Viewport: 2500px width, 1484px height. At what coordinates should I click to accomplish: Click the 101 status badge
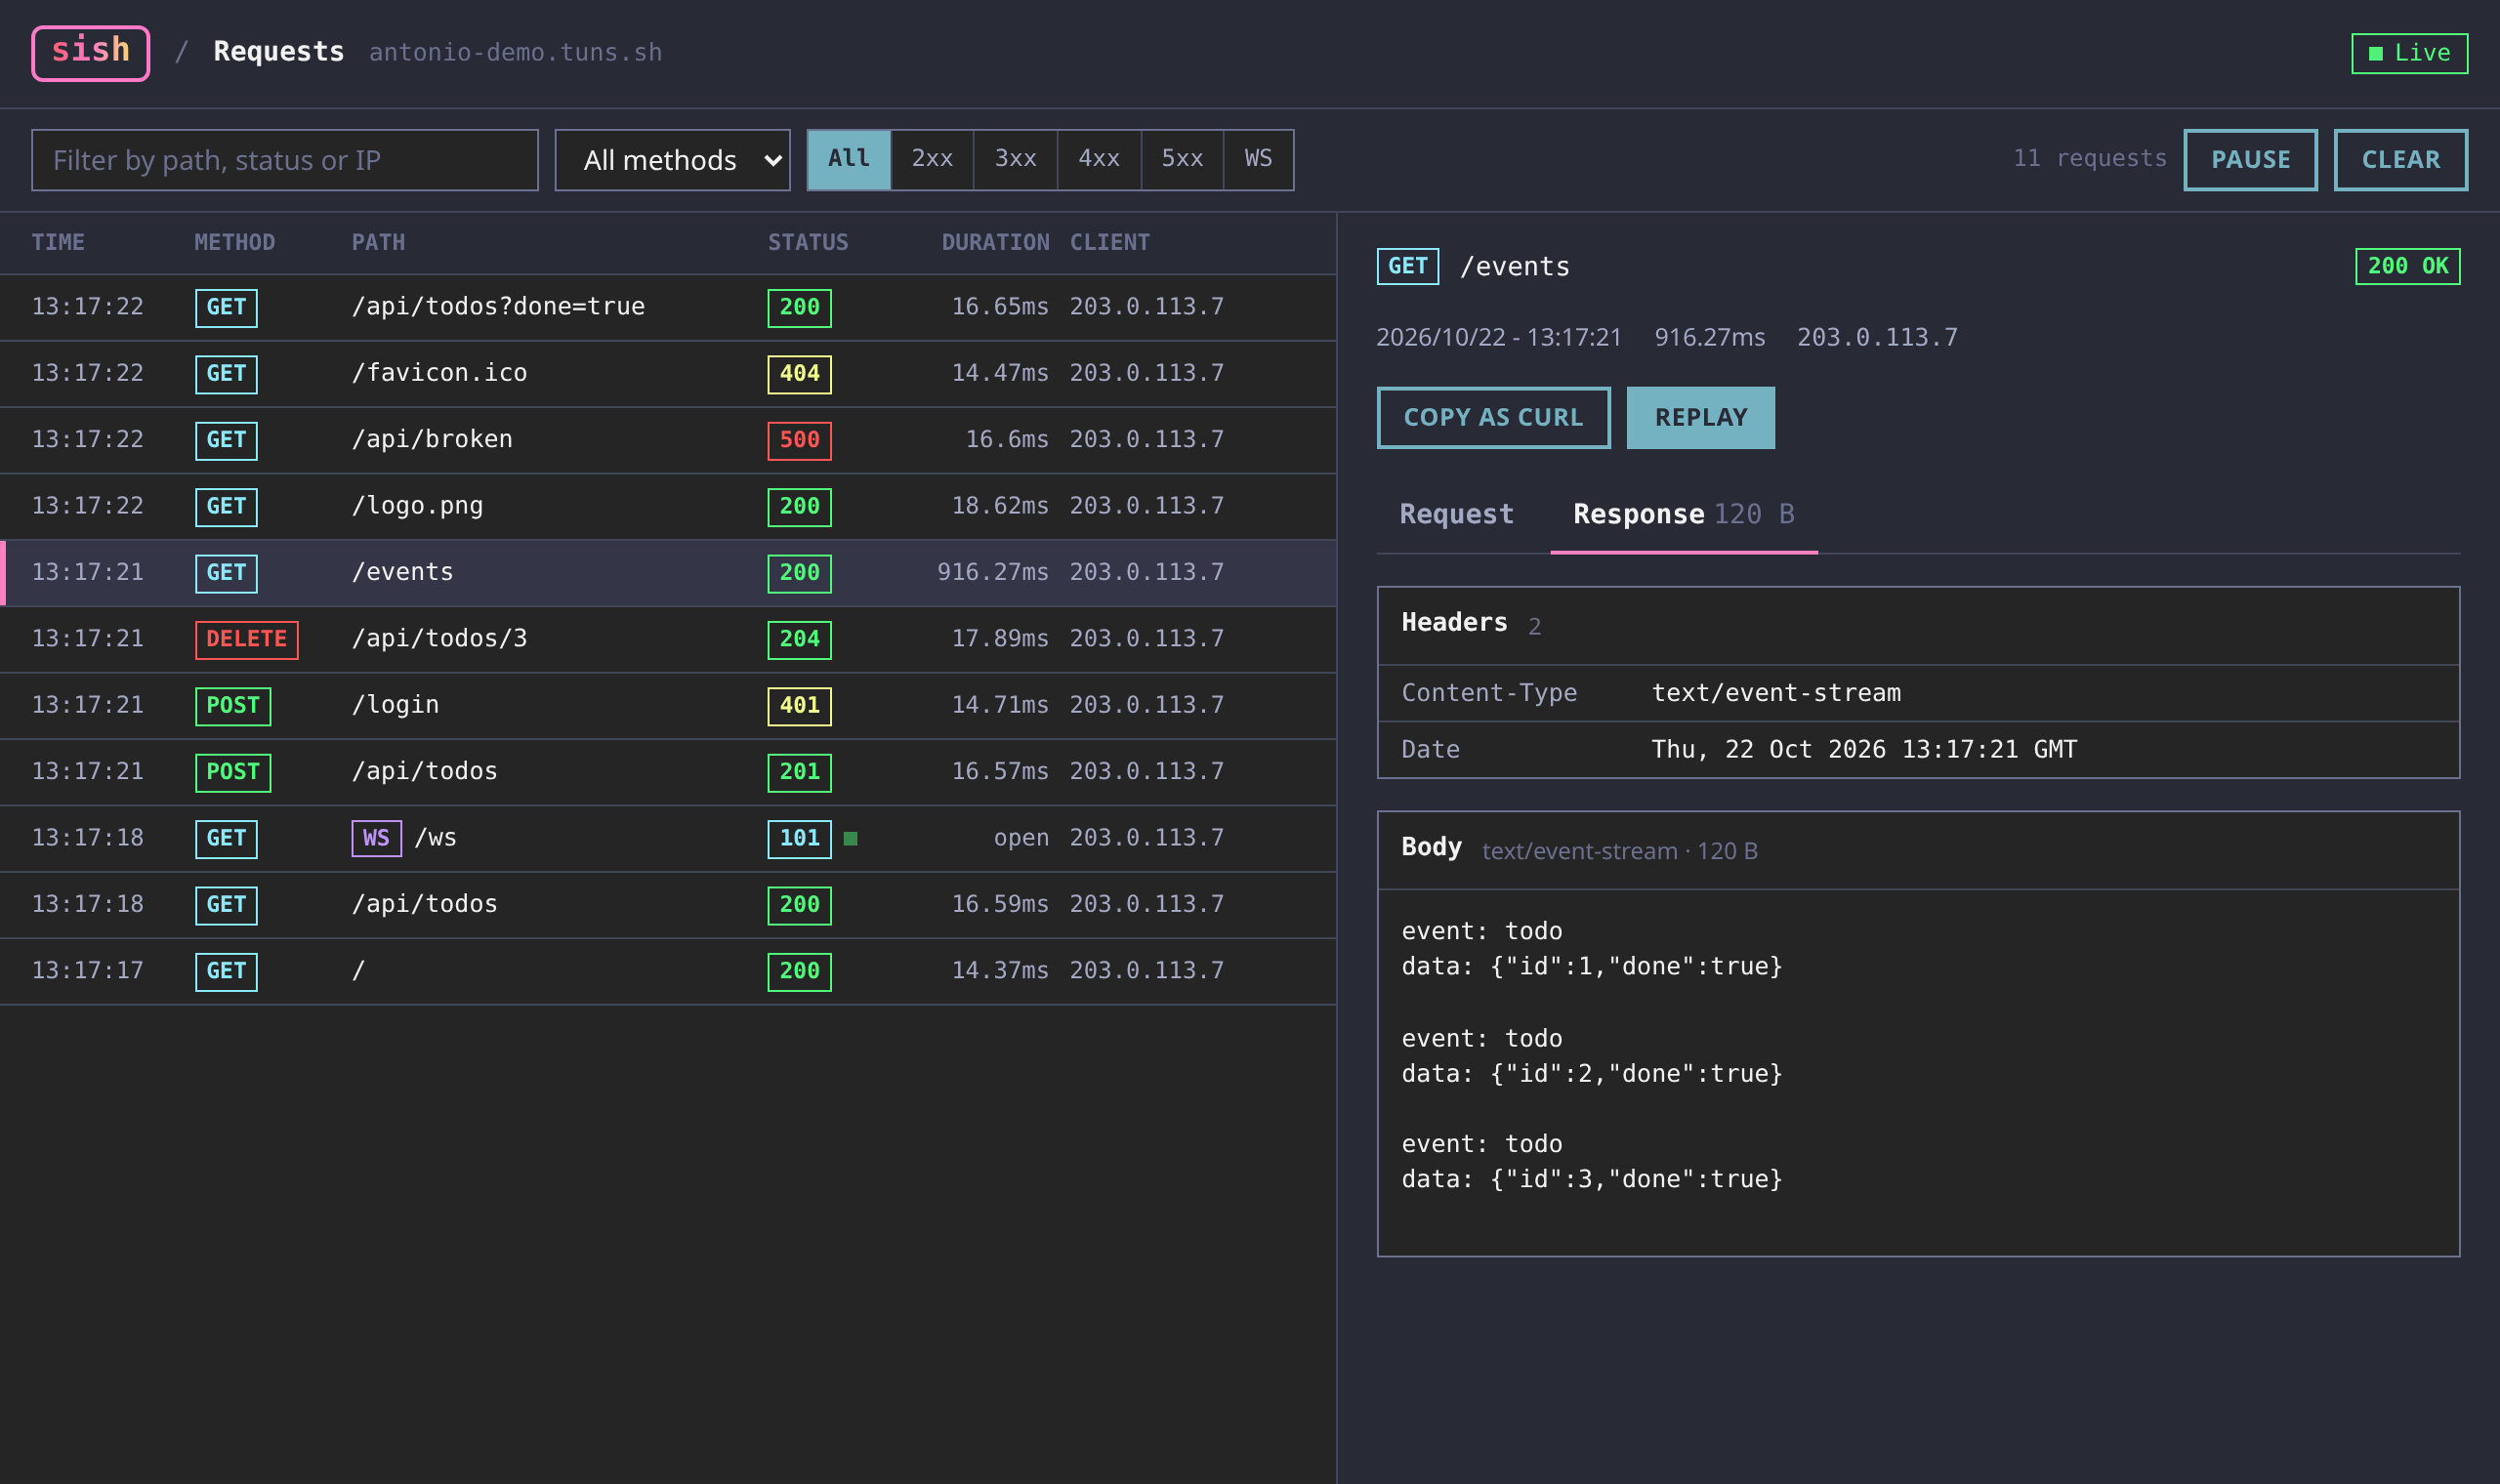point(800,839)
